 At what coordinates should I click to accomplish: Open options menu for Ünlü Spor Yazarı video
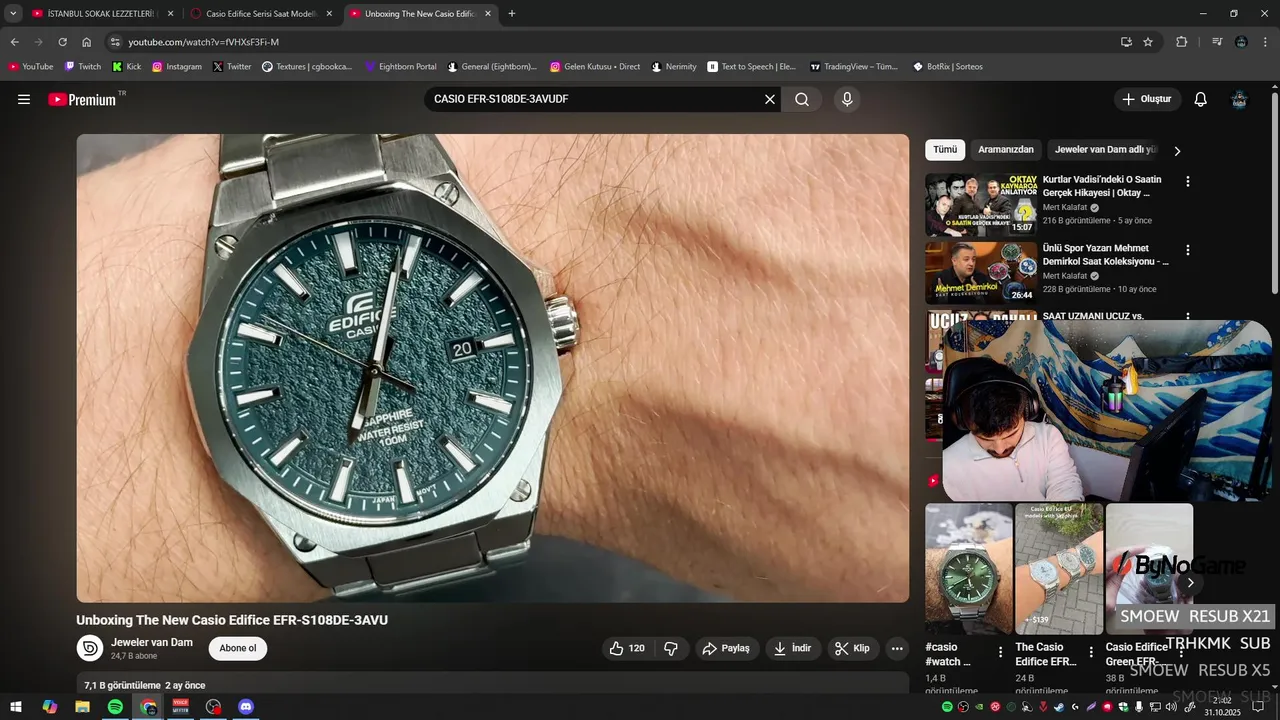[1188, 250]
